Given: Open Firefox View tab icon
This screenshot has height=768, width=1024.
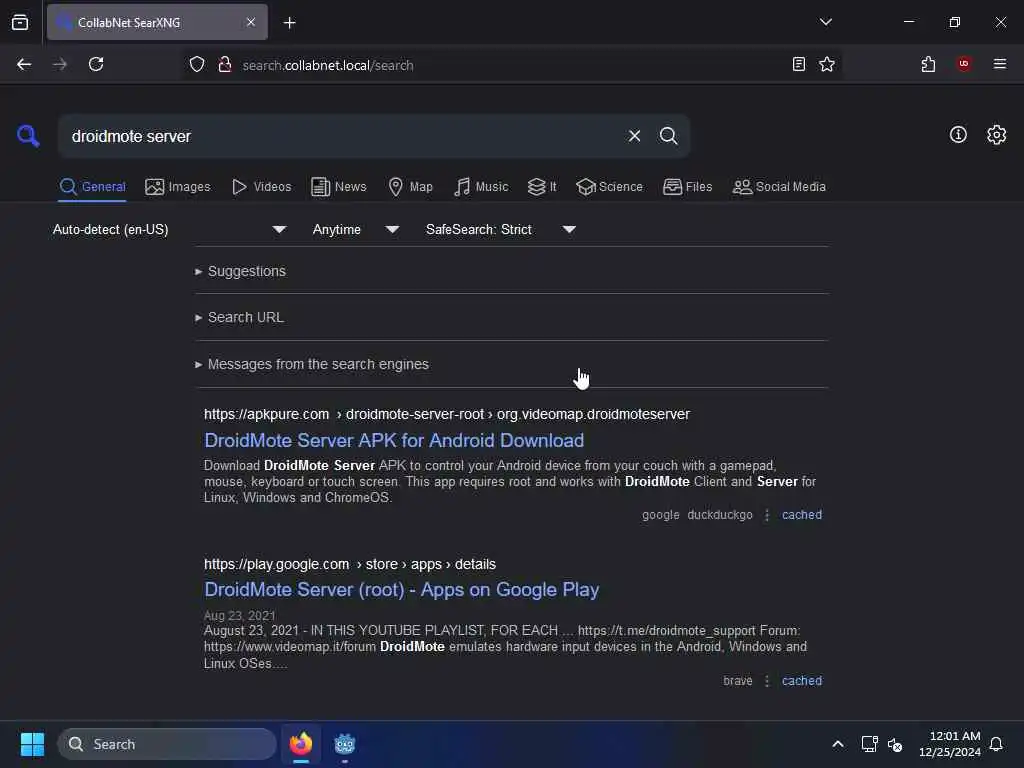Looking at the screenshot, I should [20, 22].
